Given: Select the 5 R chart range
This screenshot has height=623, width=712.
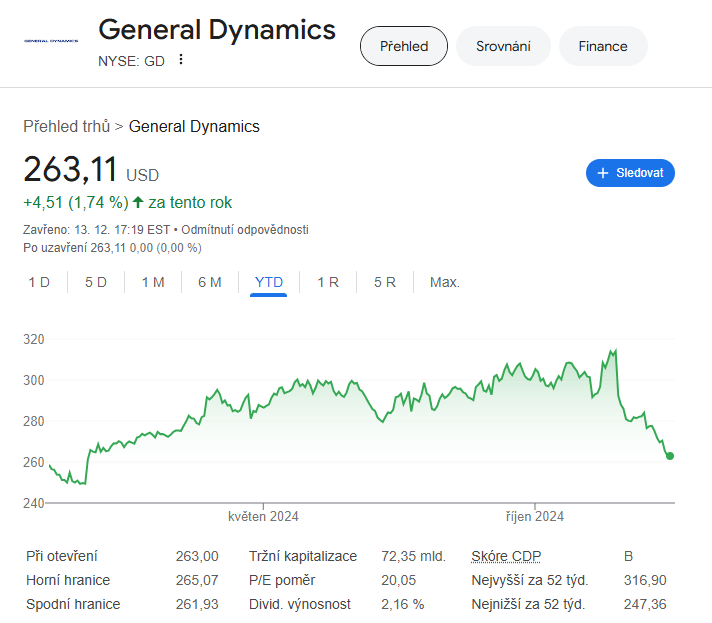Looking at the screenshot, I should point(385,282).
